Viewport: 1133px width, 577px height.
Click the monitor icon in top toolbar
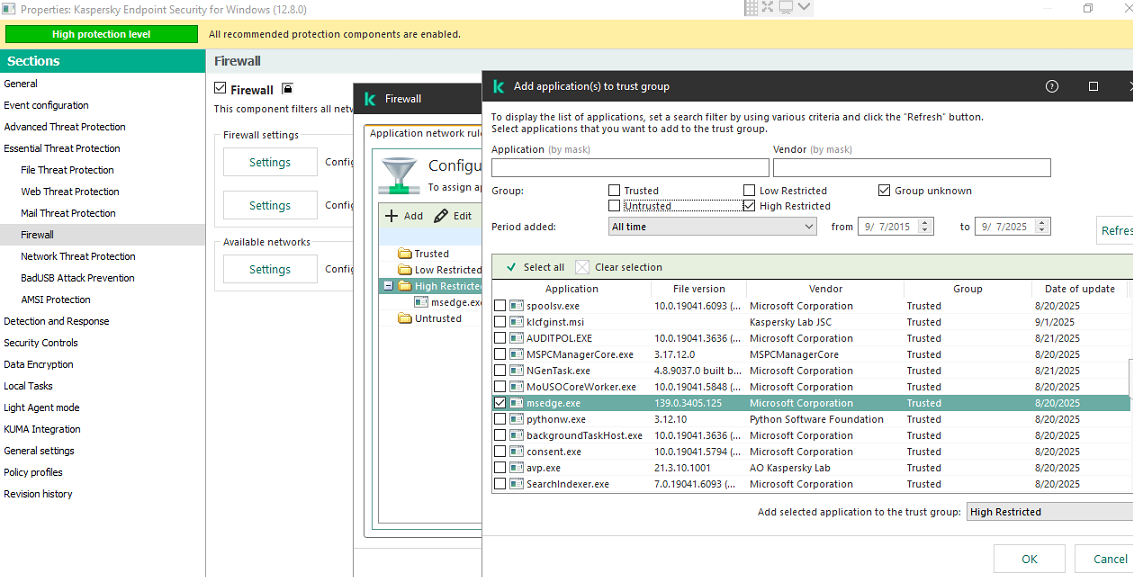[785, 7]
